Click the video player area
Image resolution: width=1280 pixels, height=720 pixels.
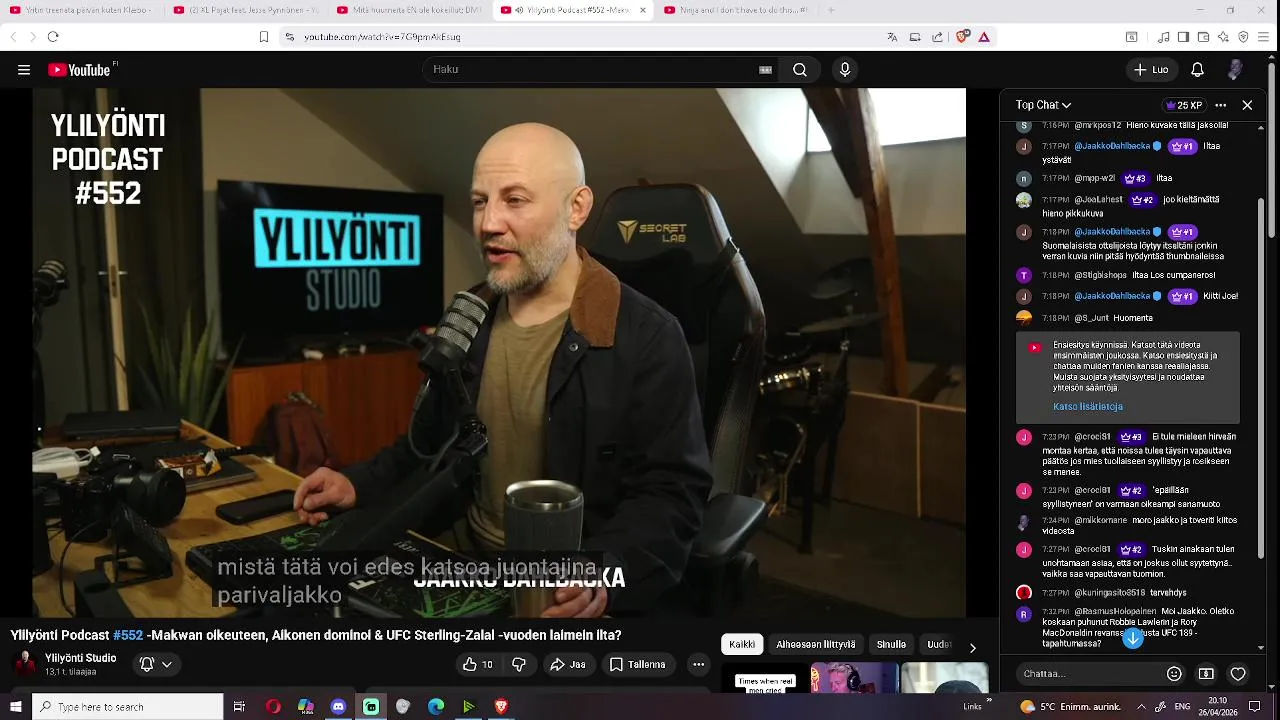(x=499, y=353)
